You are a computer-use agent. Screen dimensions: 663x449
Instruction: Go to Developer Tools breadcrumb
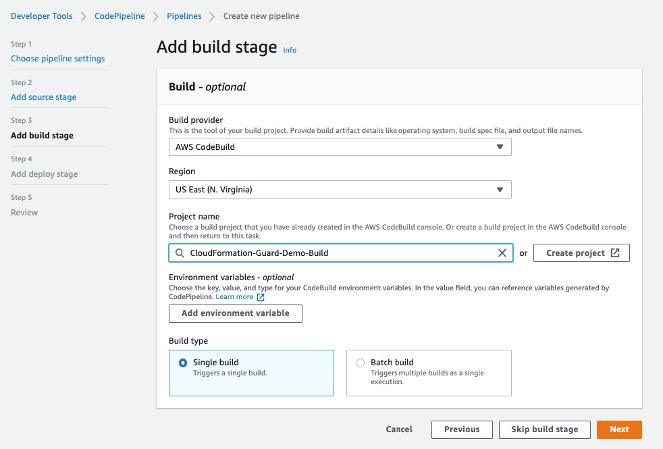[x=41, y=16]
